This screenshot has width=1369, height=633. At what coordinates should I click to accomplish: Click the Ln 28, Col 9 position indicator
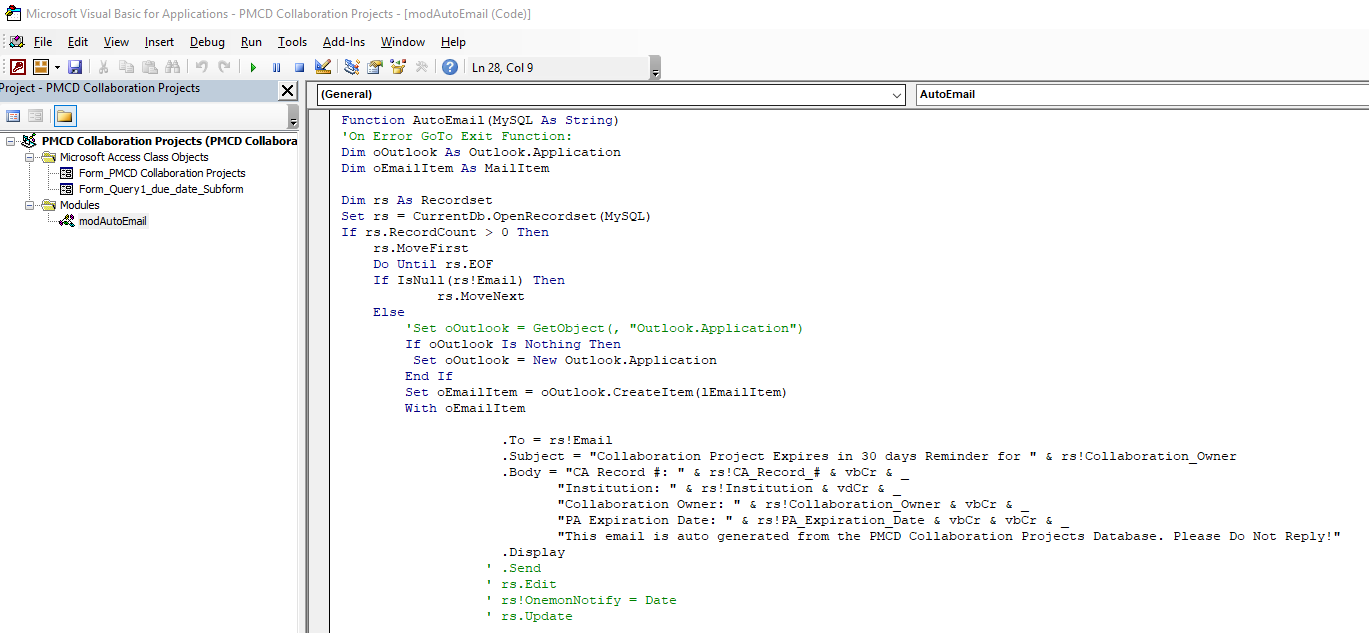pos(503,68)
